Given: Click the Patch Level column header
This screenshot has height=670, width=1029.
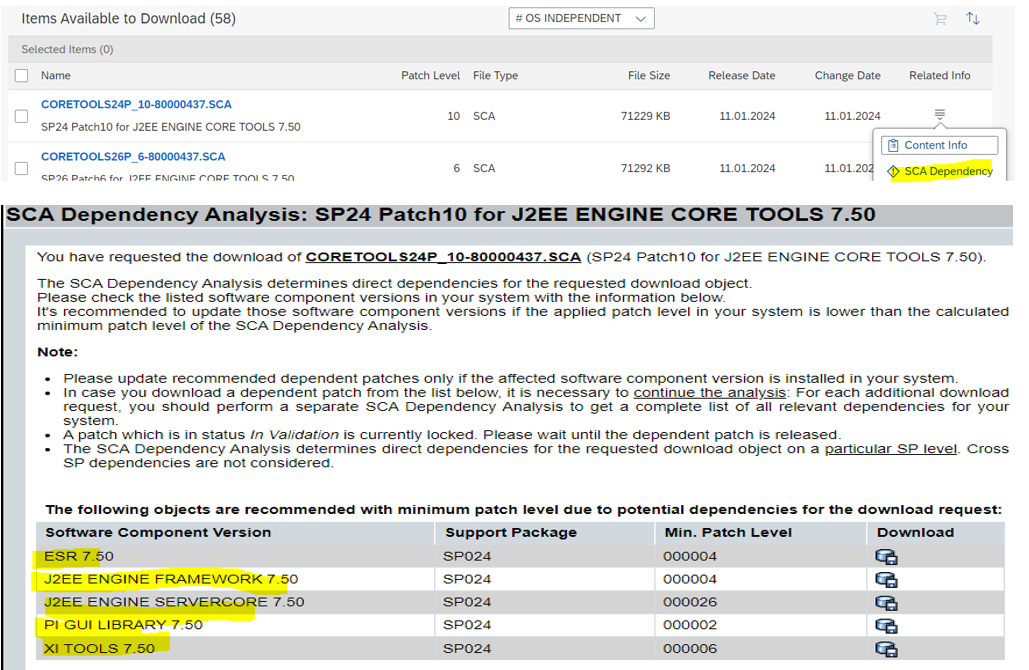Looking at the screenshot, I should (430, 76).
